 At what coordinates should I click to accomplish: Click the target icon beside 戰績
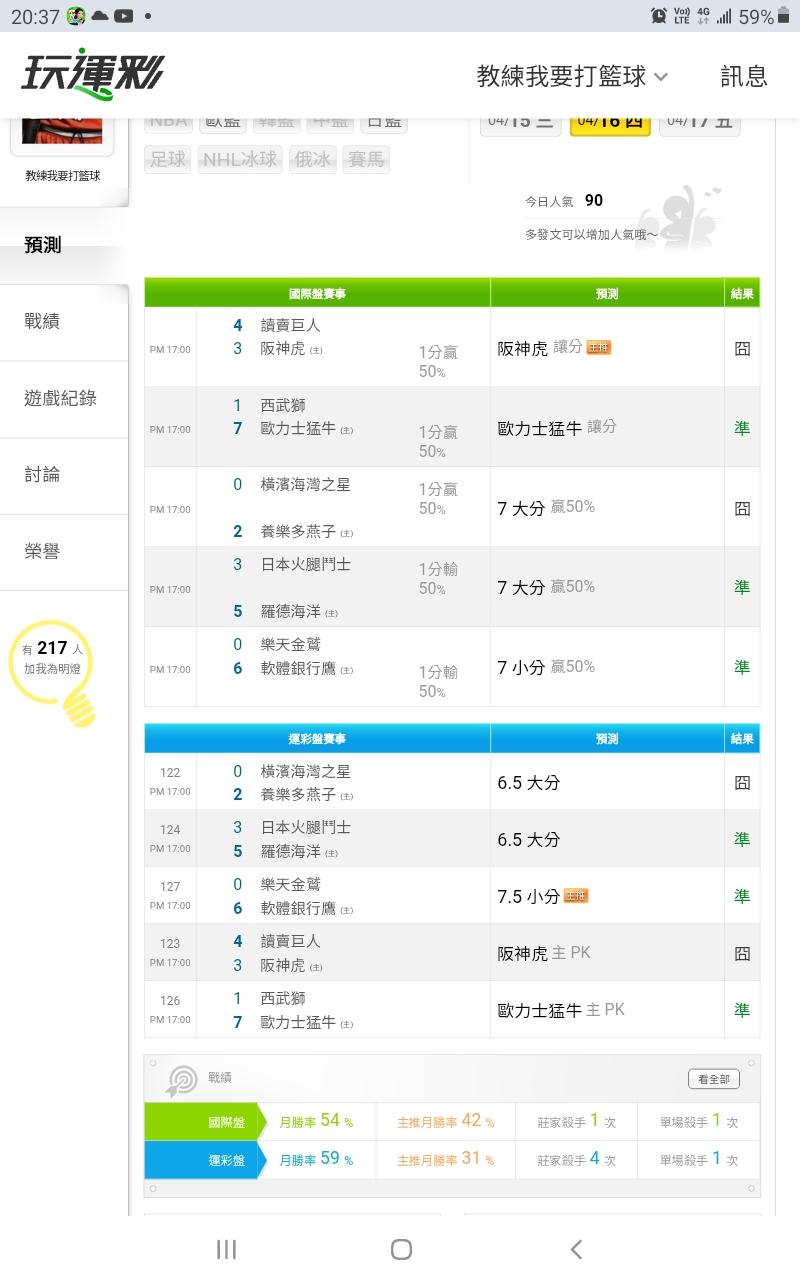coord(181,1080)
